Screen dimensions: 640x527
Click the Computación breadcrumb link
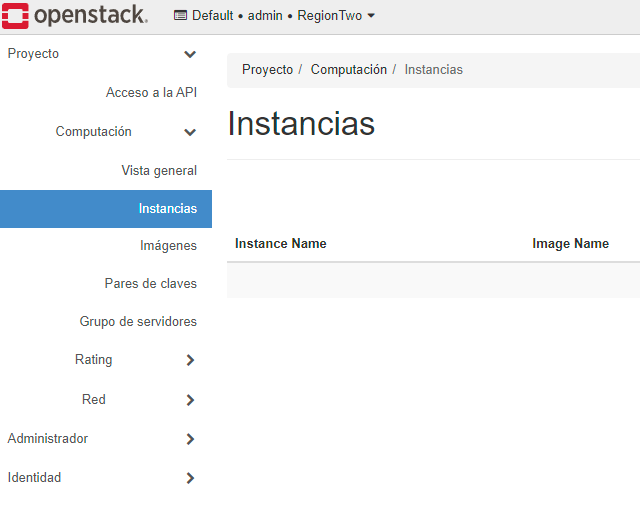349,69
